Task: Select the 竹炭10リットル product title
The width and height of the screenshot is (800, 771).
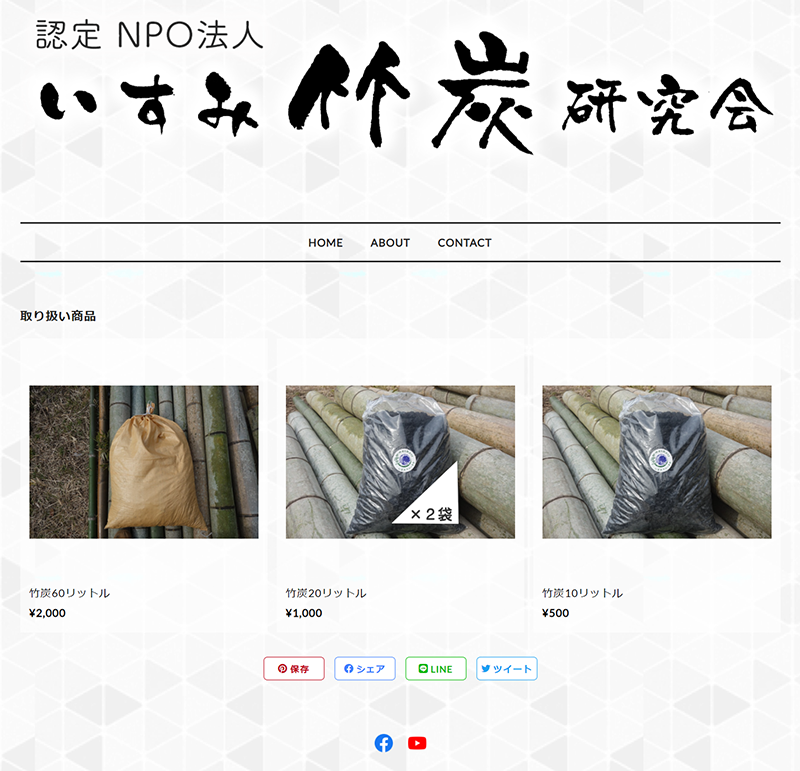Action: pyautogui.click(x=582, y=593)
